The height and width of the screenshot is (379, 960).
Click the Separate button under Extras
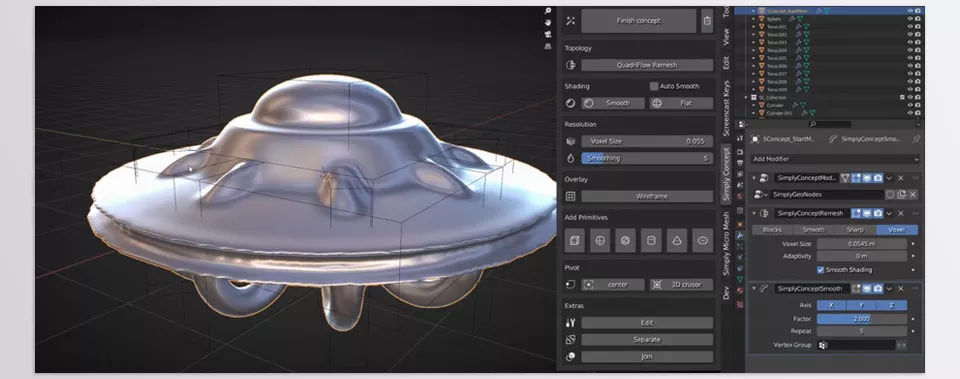647,339
